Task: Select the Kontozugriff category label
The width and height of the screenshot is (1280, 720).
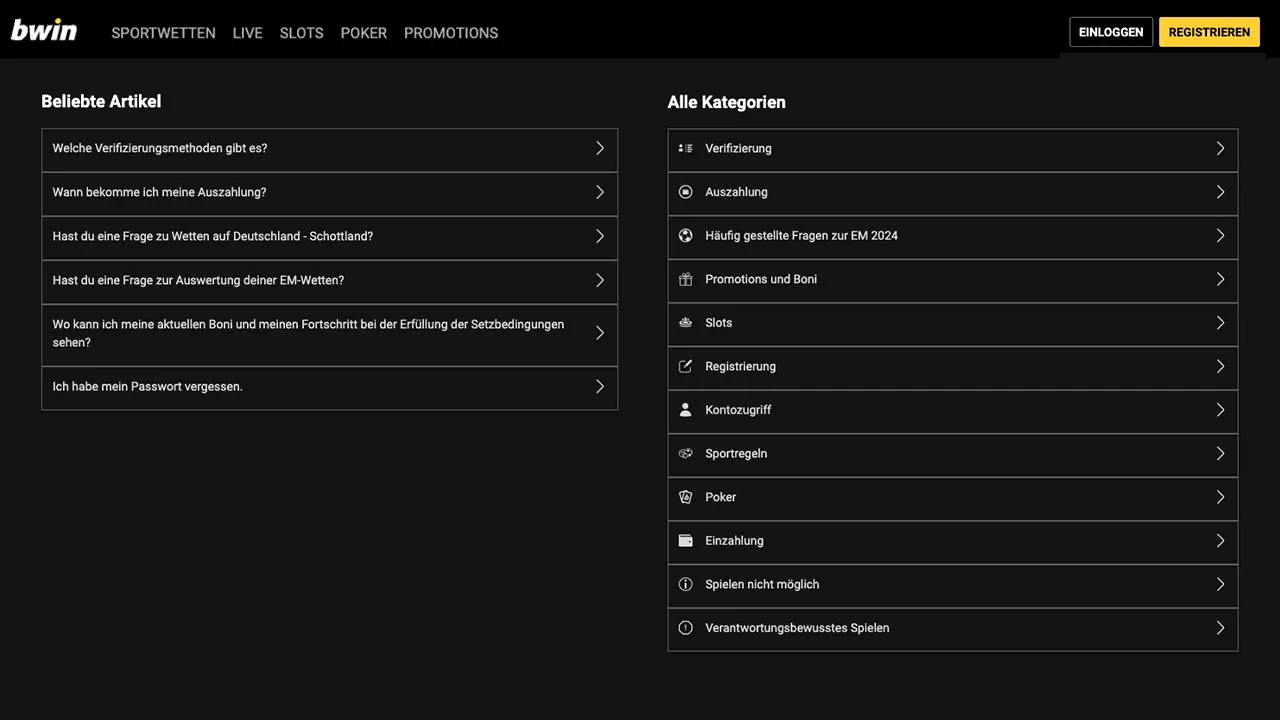Action: (738, 410)
